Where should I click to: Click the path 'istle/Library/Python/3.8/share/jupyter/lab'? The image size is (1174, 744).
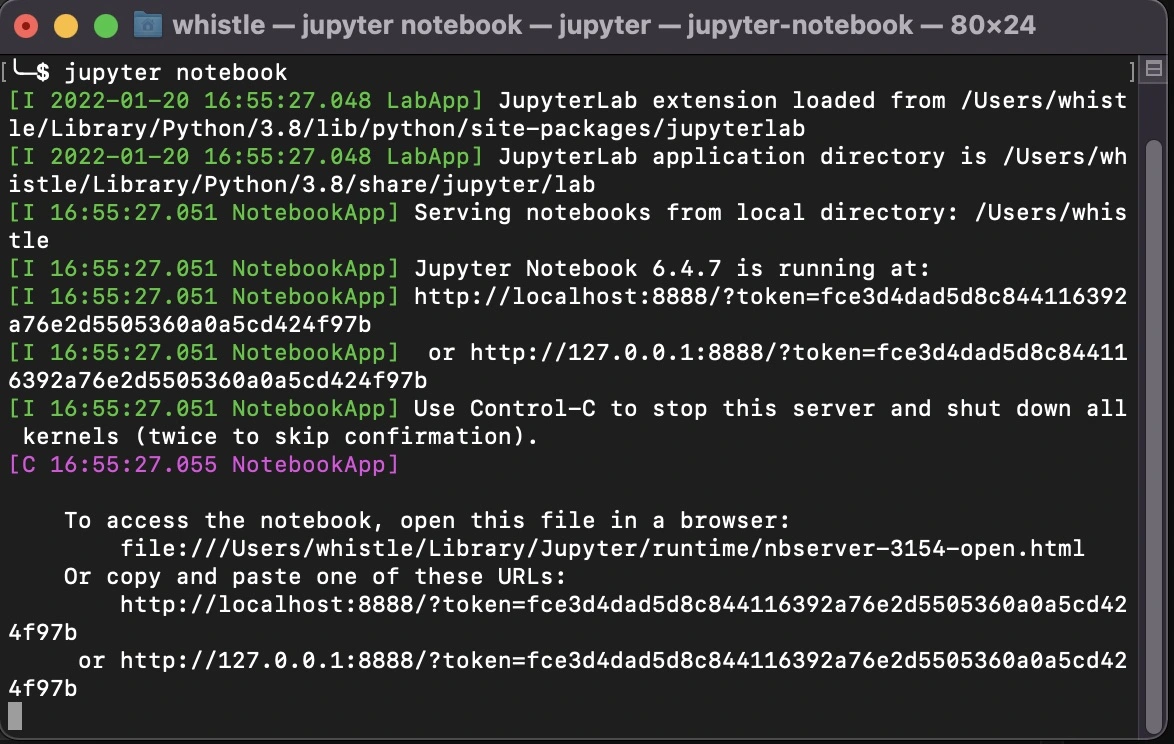tap(302, 185)
